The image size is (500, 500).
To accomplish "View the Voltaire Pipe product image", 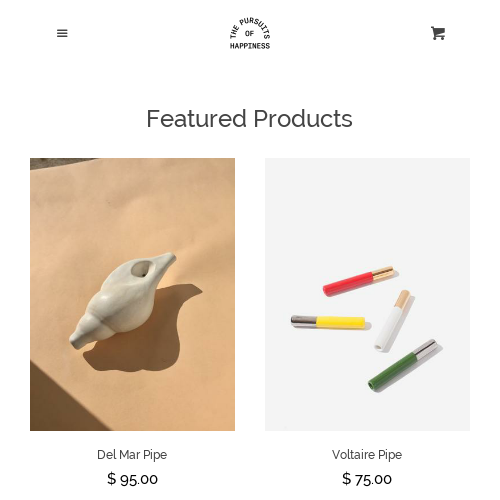I will [x=367, y=294].
